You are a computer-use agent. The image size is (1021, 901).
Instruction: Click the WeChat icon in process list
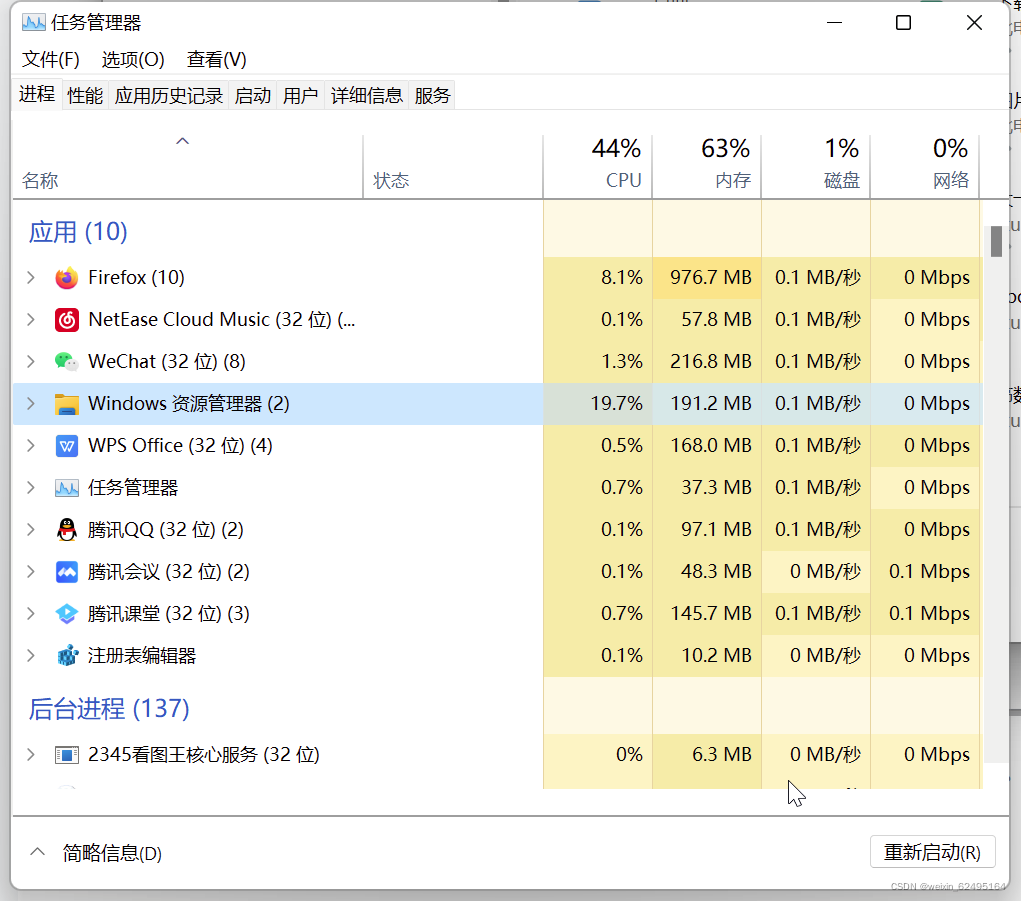[x=66, y=361]
